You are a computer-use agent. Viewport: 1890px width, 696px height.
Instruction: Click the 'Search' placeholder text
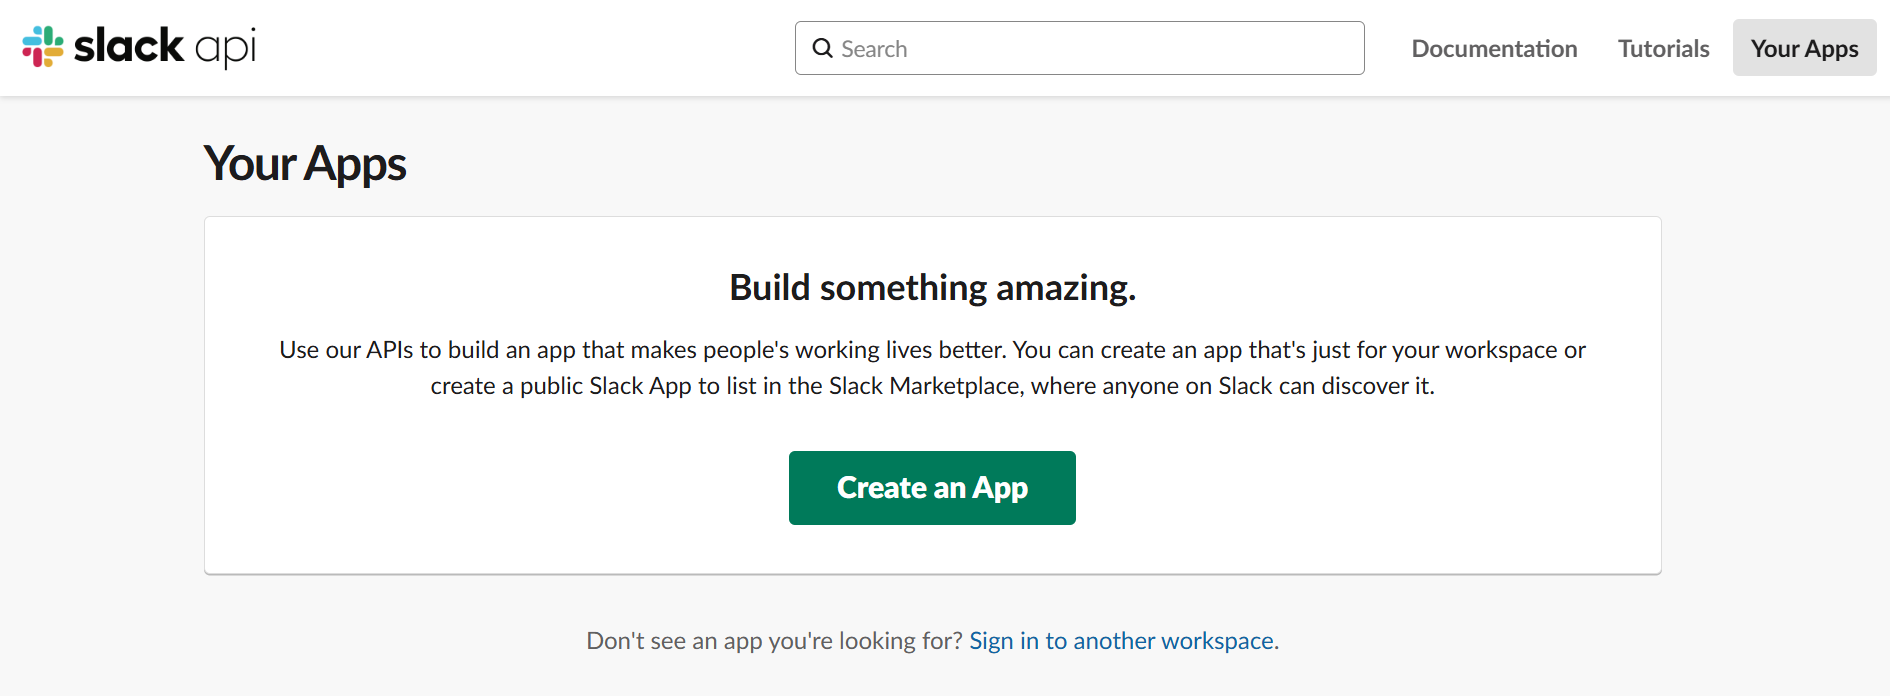point(874,49)
